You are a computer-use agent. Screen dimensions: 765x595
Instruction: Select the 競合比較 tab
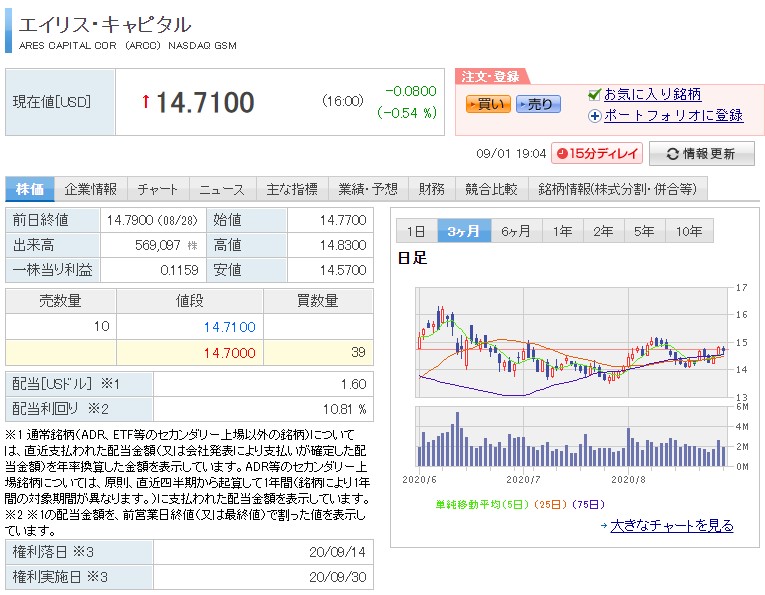[491, 189]
